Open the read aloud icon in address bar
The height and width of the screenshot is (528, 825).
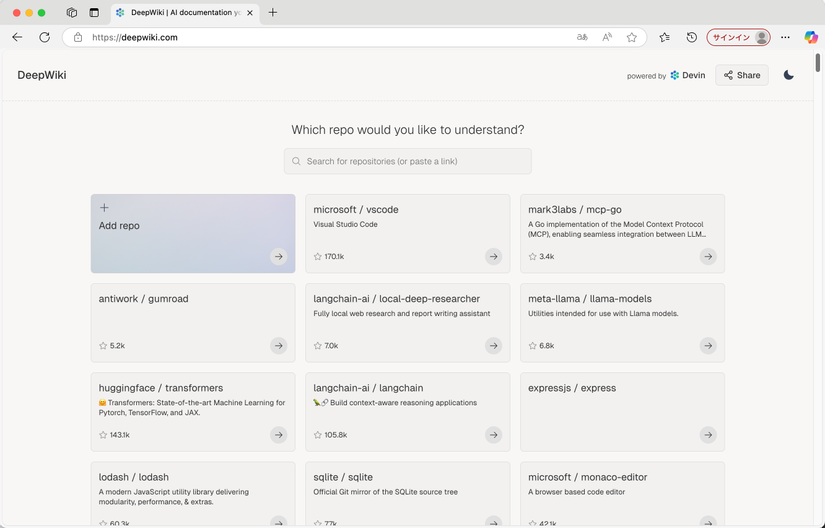pos(607,37)
